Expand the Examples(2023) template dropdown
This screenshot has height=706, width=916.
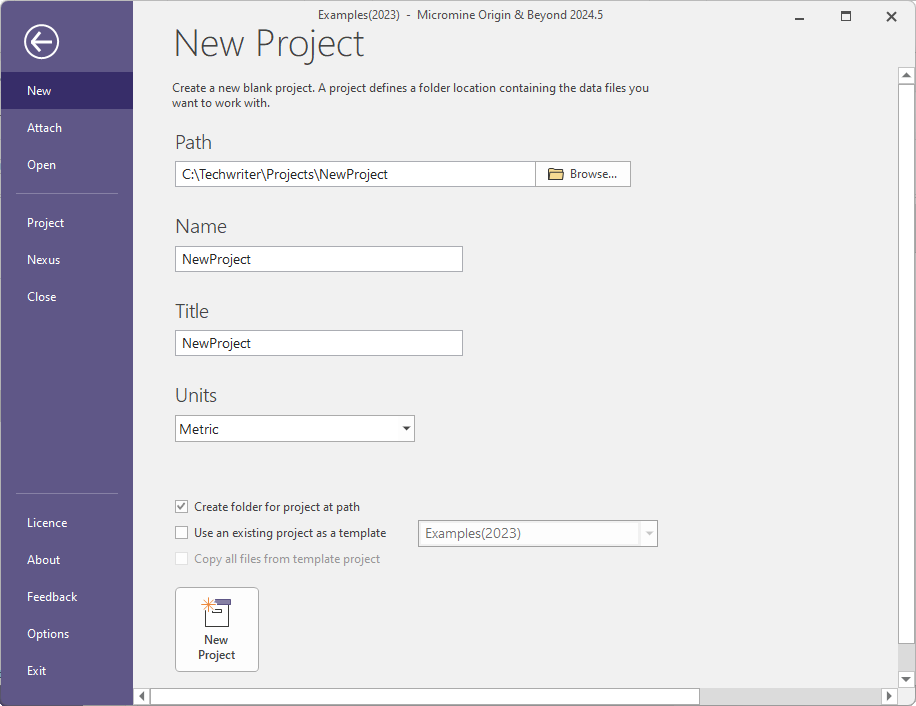tap(648, 533)
